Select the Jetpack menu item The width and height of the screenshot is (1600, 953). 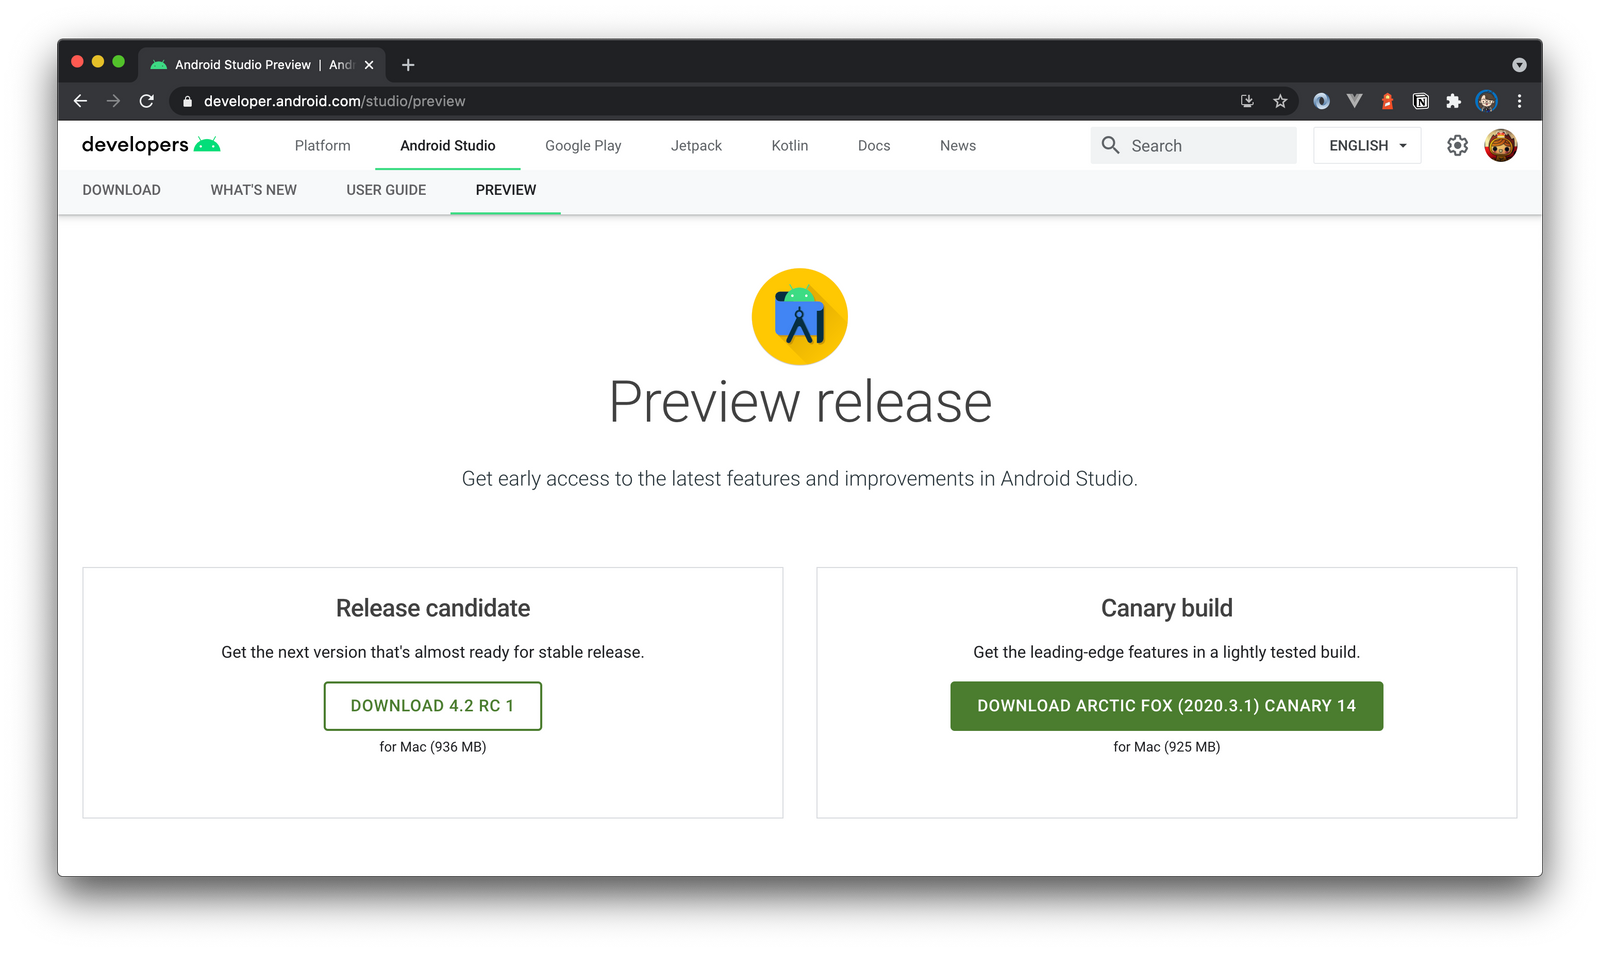tap(696, 145)
